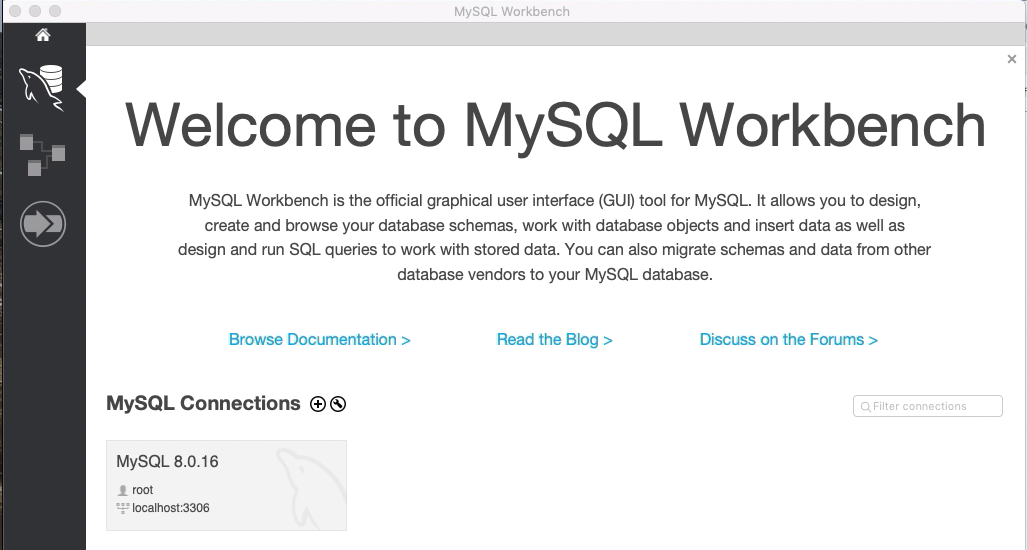Click the magnifier icon in filter field
The image size is (1027, 550).
[865, 407]
